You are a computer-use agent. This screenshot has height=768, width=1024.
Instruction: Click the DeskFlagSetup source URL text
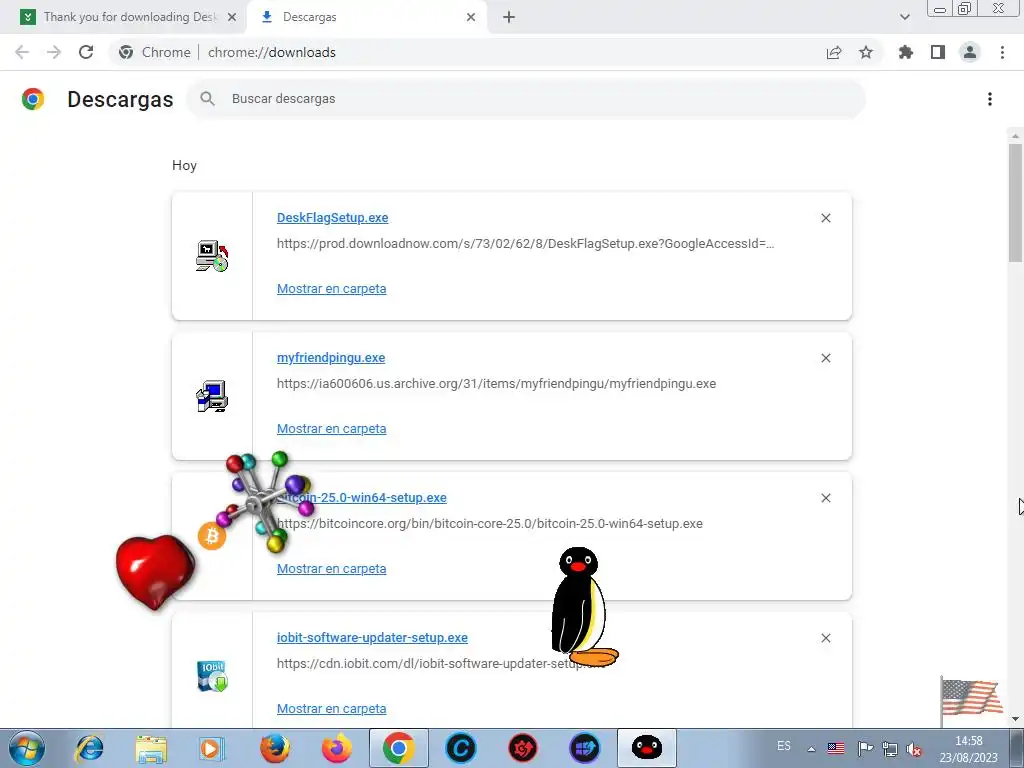click(x=526, y=244)
